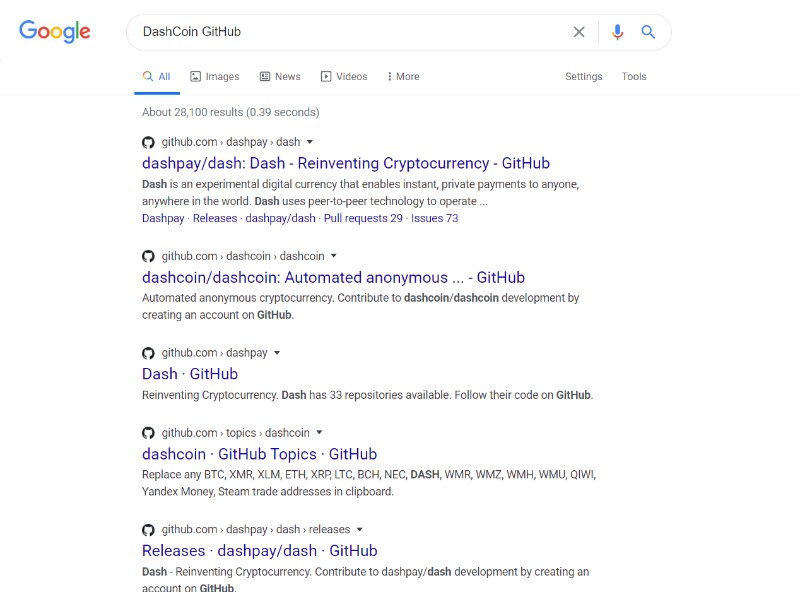
Task: Click the About 28,100 results text
Action: 231,112
